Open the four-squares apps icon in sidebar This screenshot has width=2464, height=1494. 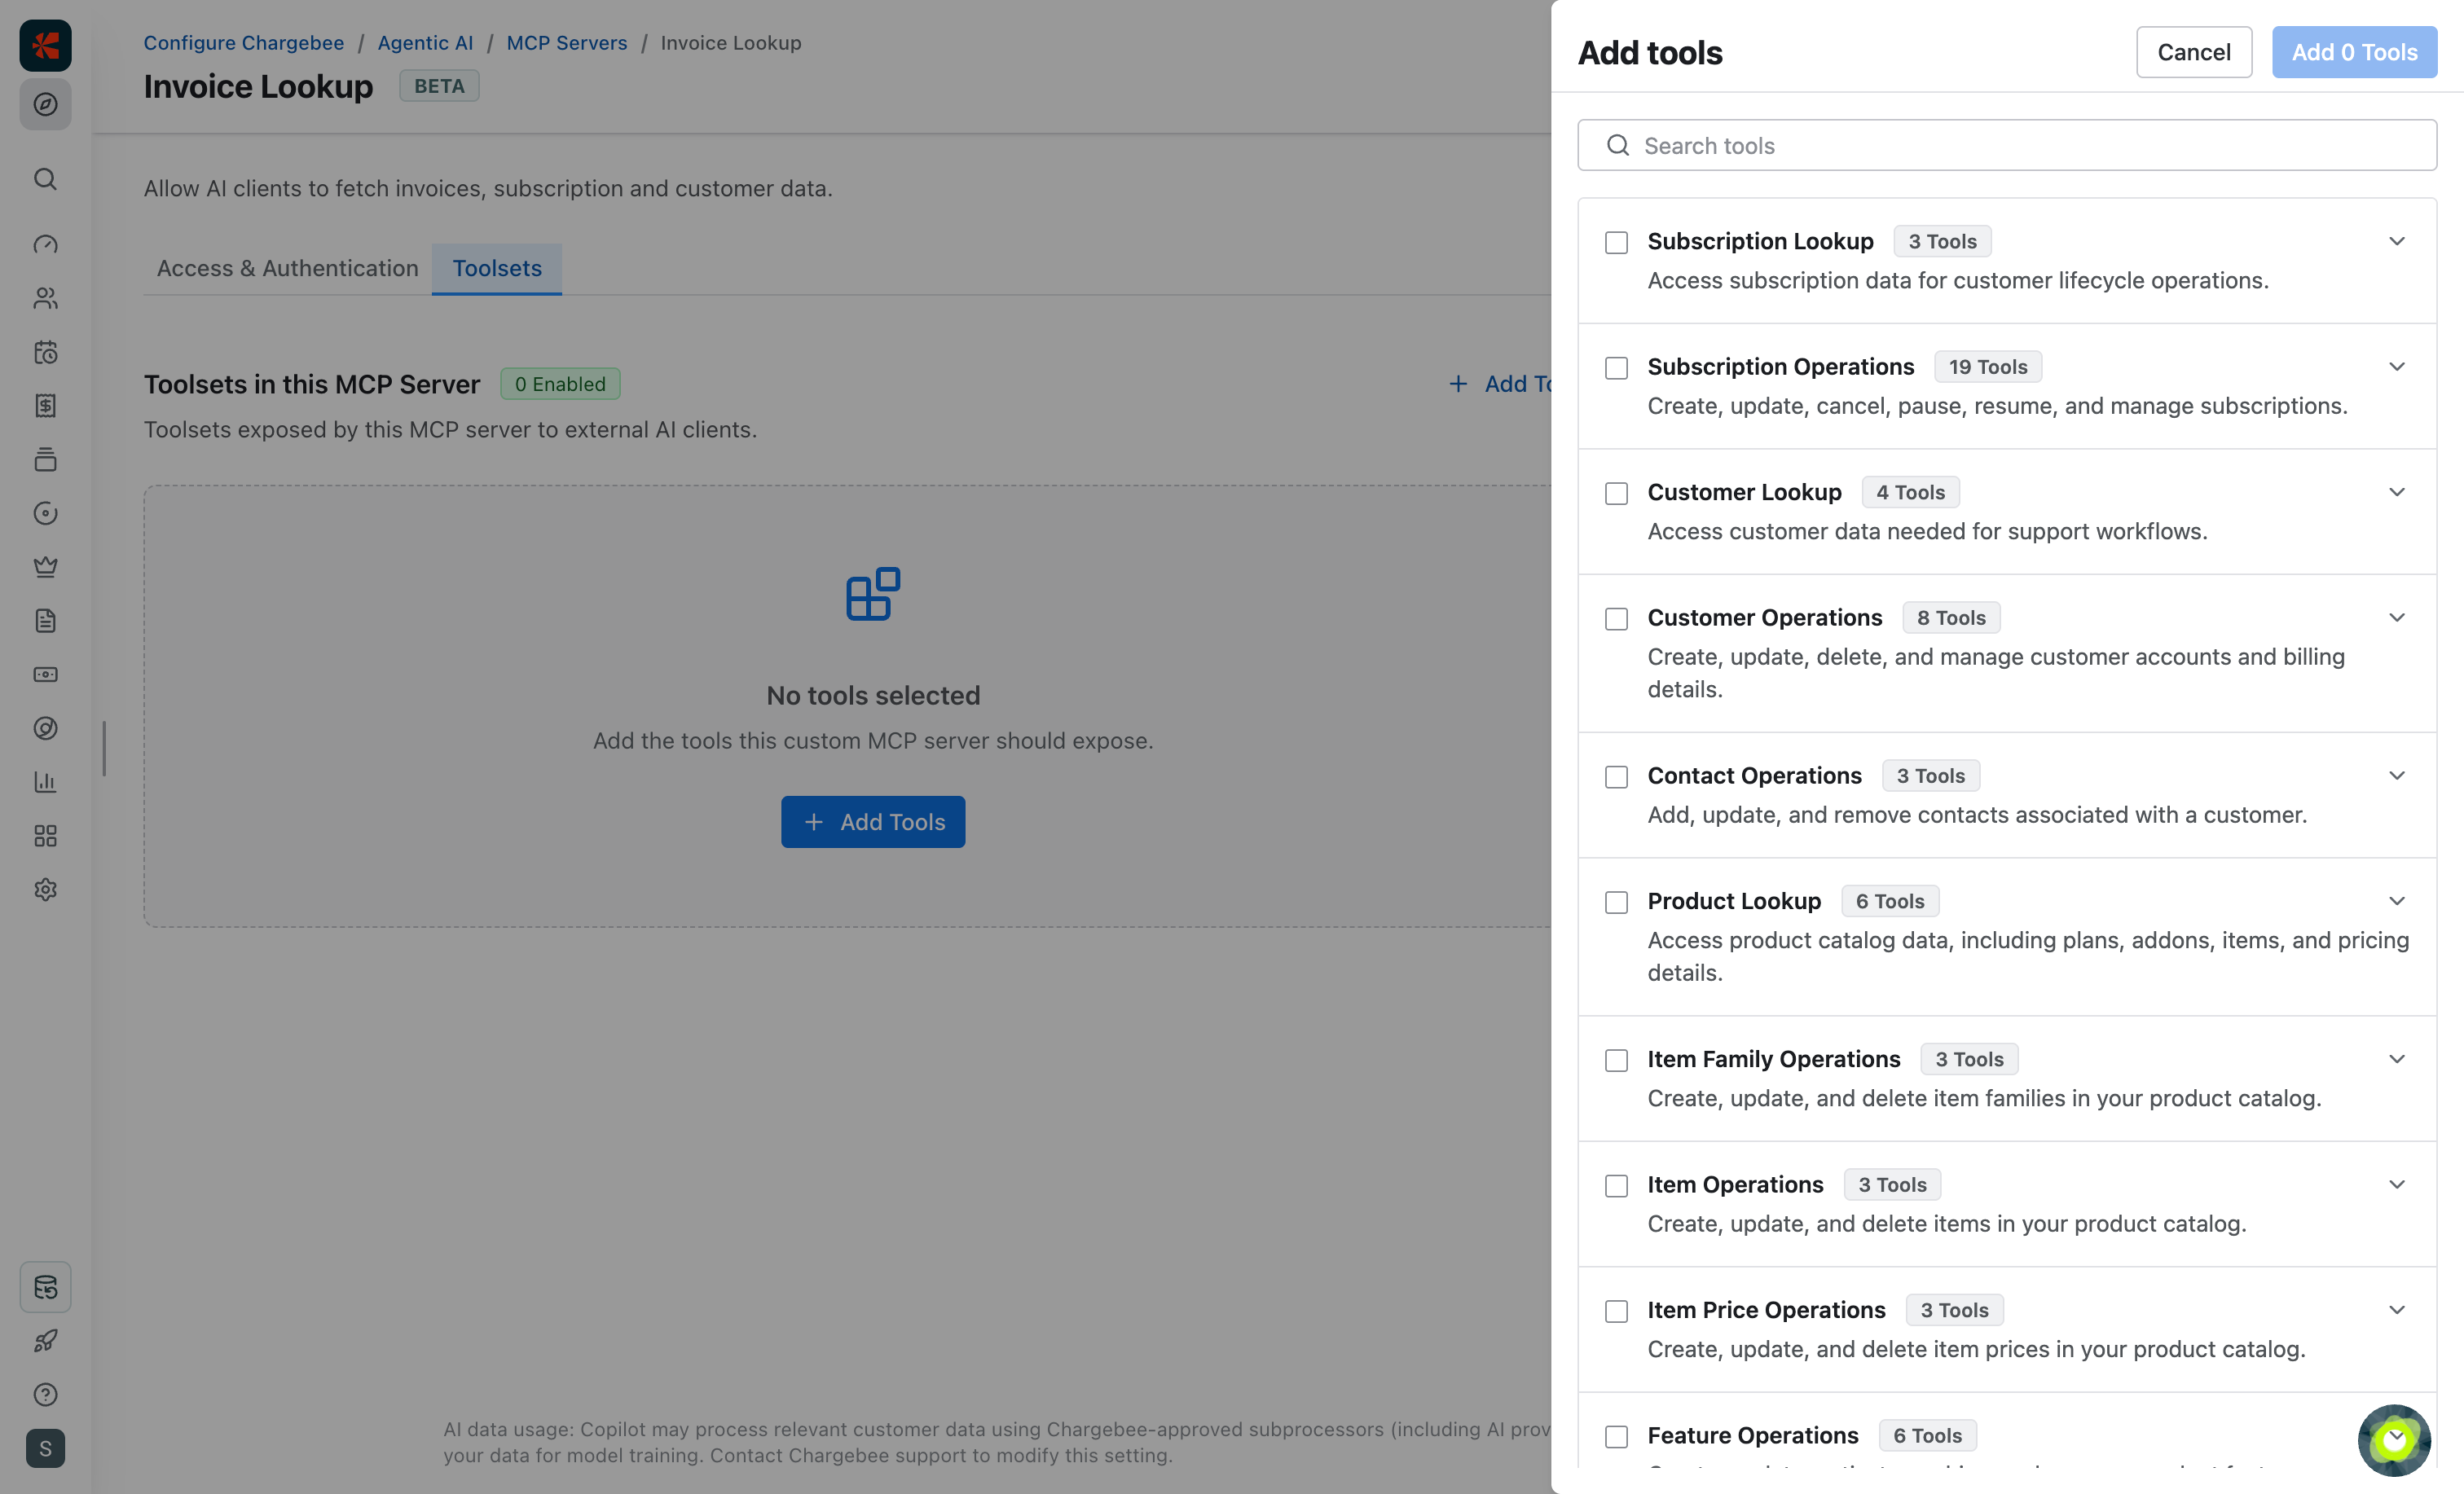tap(45, 836)
